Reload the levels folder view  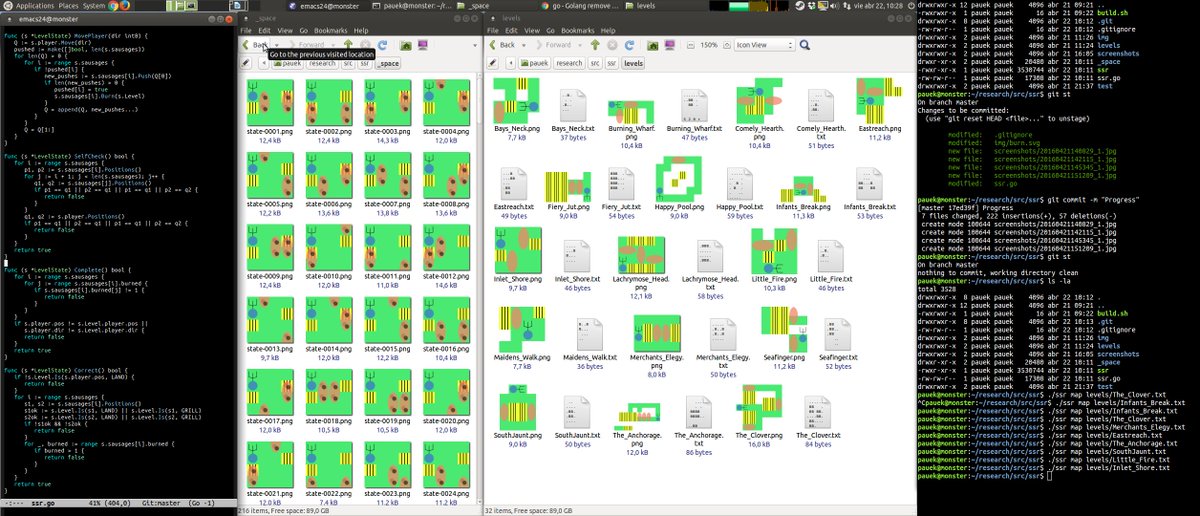(x=628, y=45)
